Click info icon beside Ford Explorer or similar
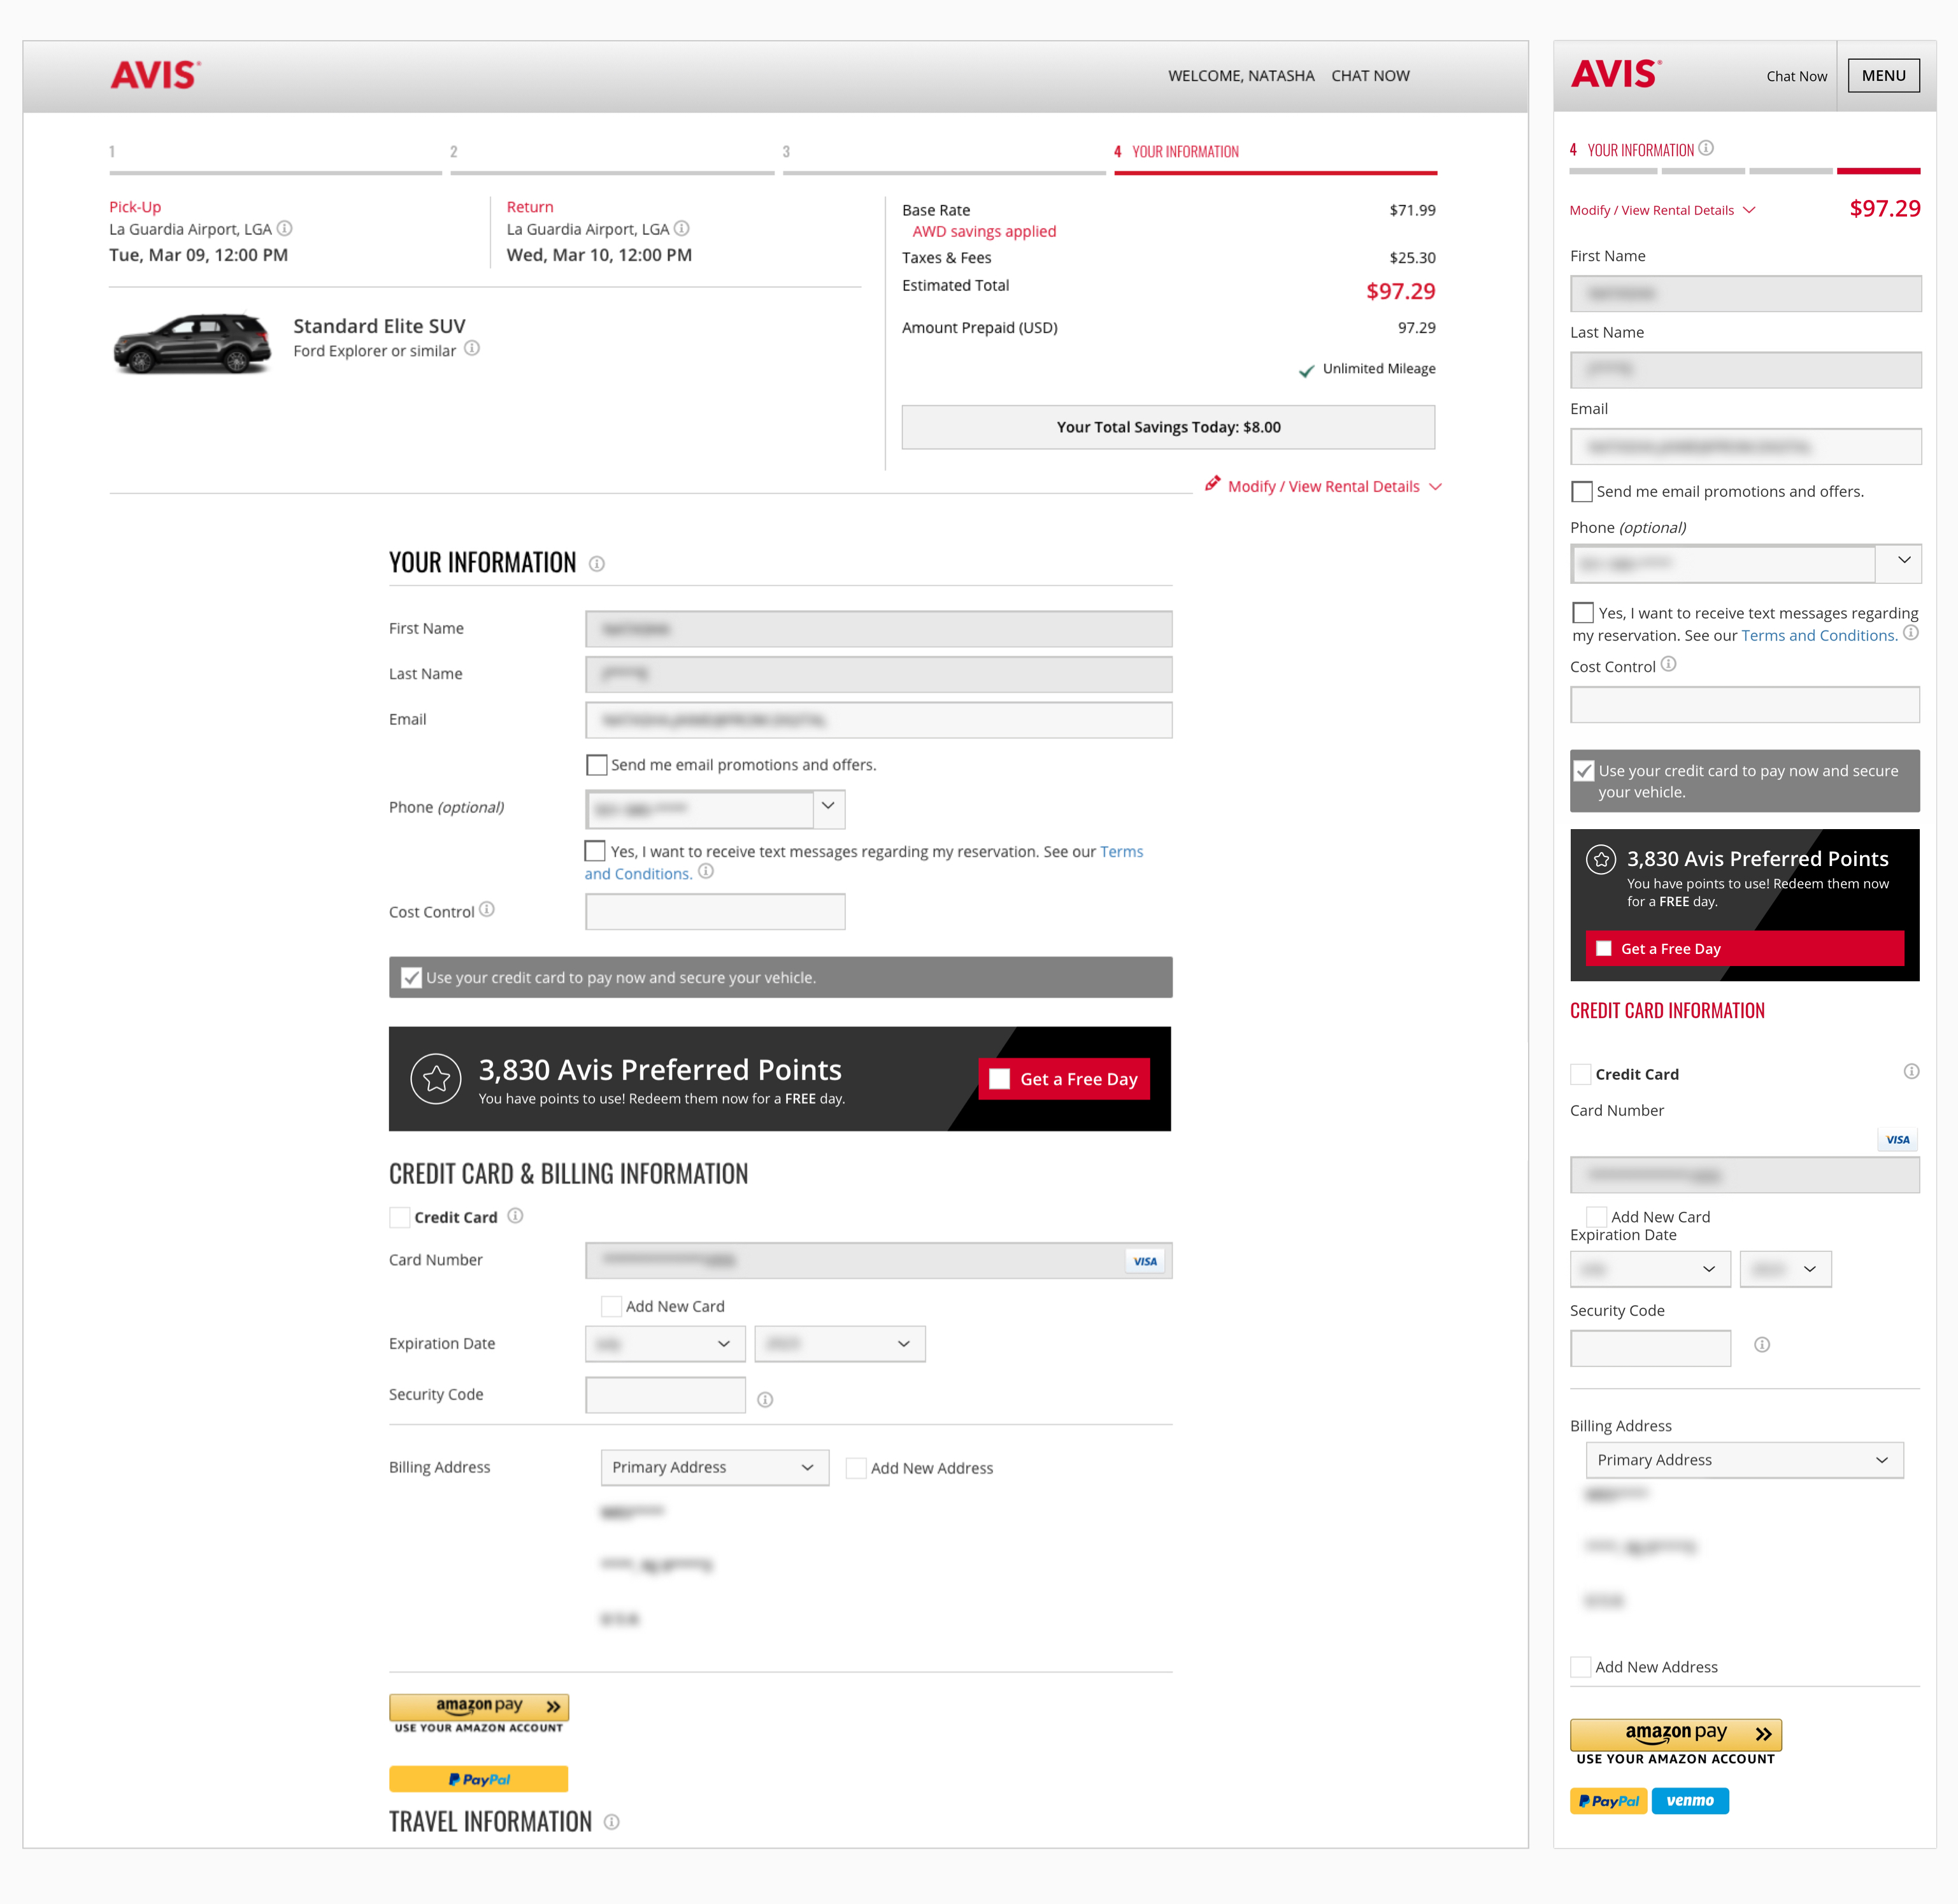The width and height of the screenshot is (1958, 1904). tap(472, 349)
